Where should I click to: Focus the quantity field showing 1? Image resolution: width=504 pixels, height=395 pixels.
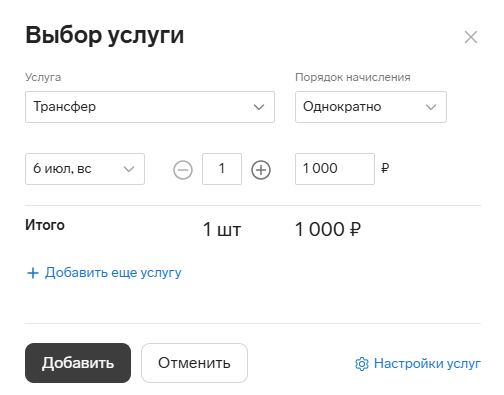(x=222, y=169)
